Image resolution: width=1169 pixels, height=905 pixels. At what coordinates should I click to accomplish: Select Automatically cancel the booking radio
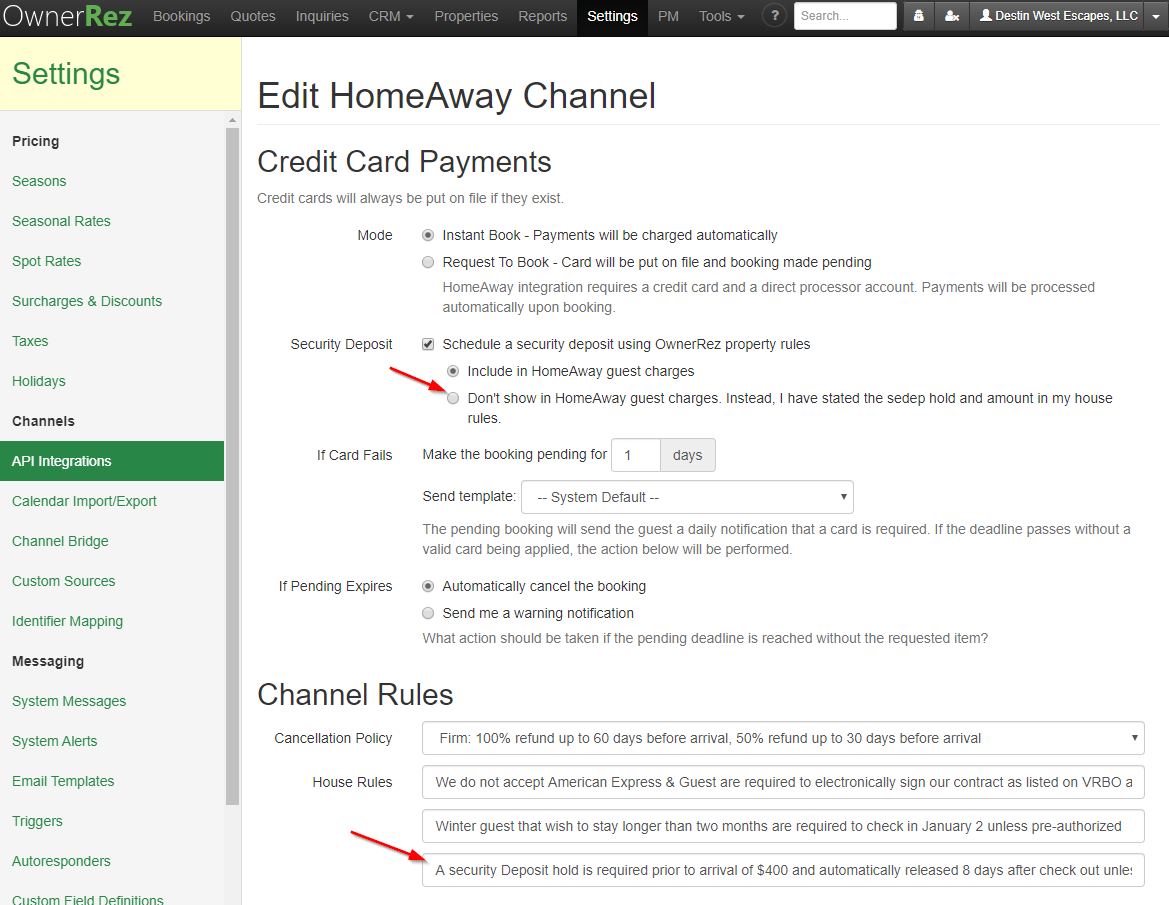[x=428, y=587]
